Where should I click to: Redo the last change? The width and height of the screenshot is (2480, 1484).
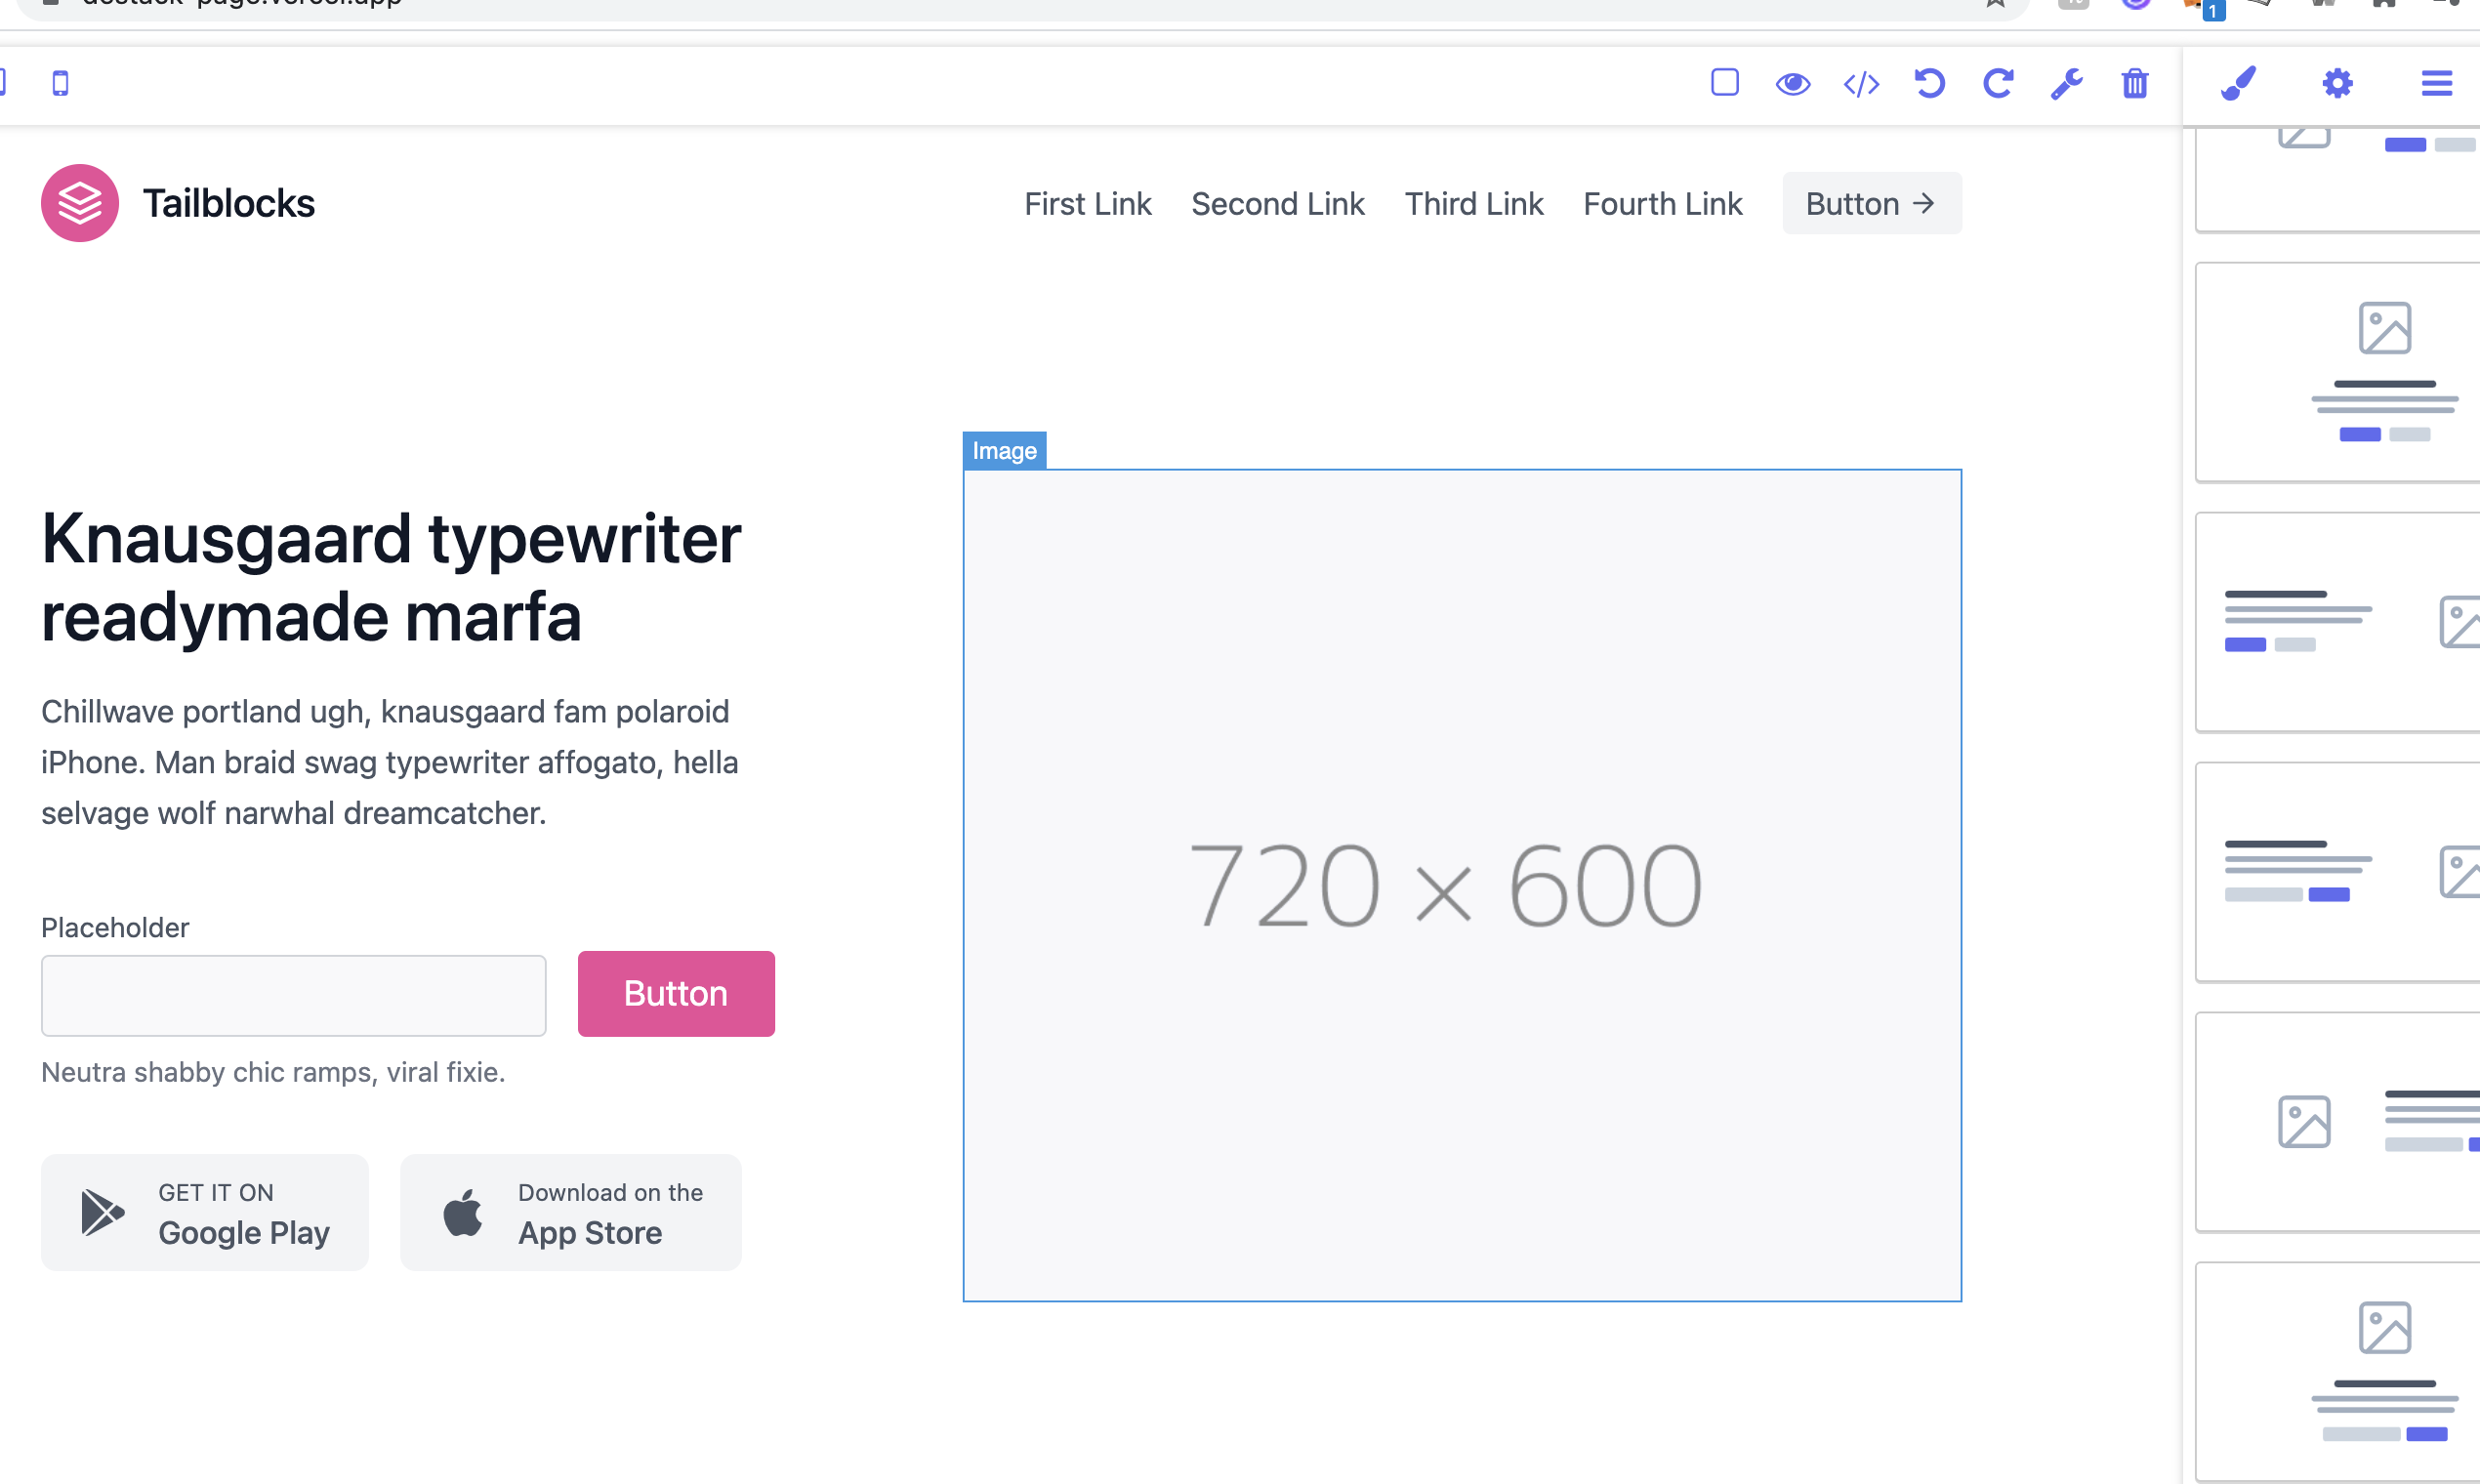1997,83
